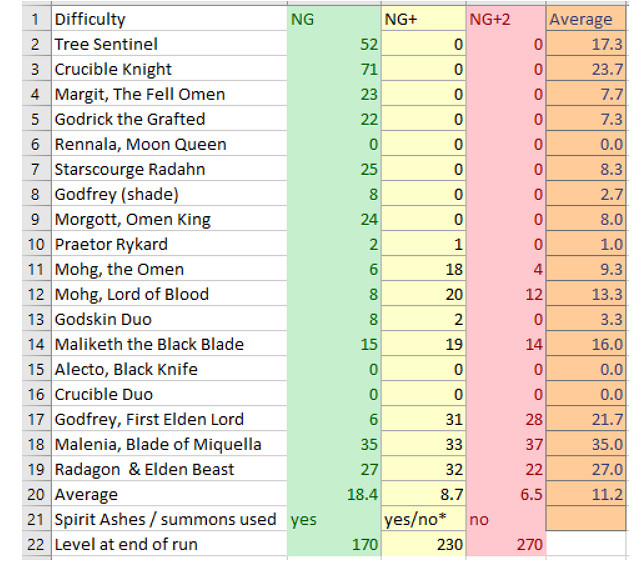The image size is (644, 568).
Task: Click the Spirit Ashes / summons used cell
Action: click(x=166, y=519)
